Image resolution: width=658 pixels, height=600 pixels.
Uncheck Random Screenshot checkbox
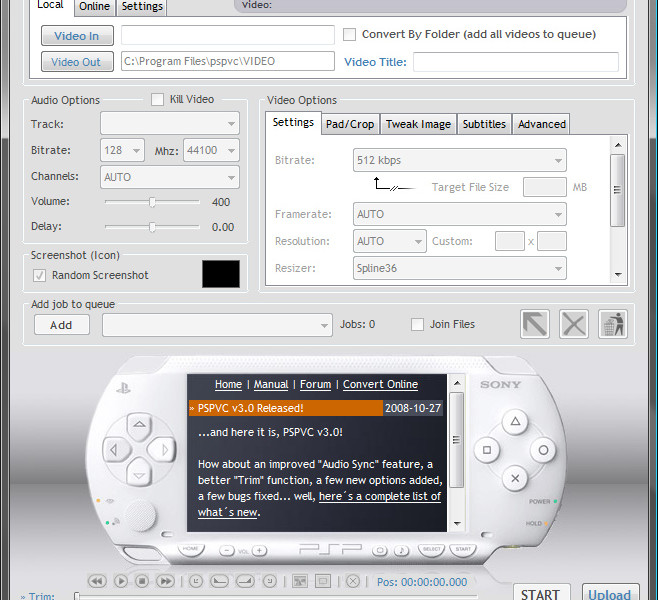[39, 275]
